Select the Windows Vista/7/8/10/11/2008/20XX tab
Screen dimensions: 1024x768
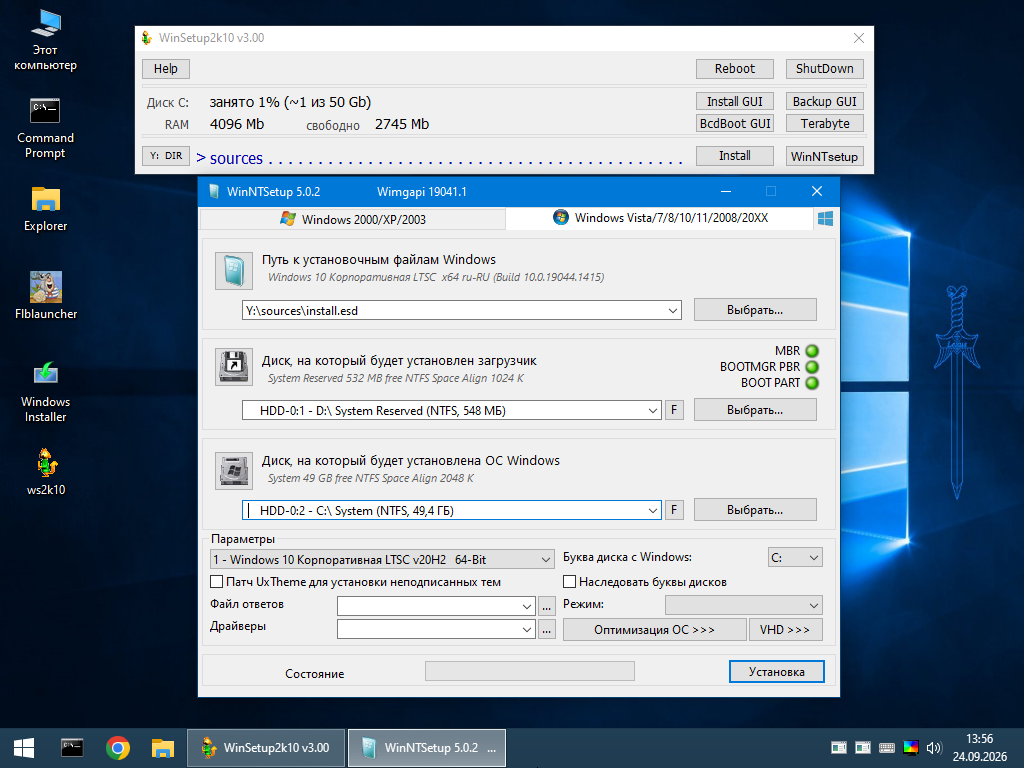(x=660, y=218)
